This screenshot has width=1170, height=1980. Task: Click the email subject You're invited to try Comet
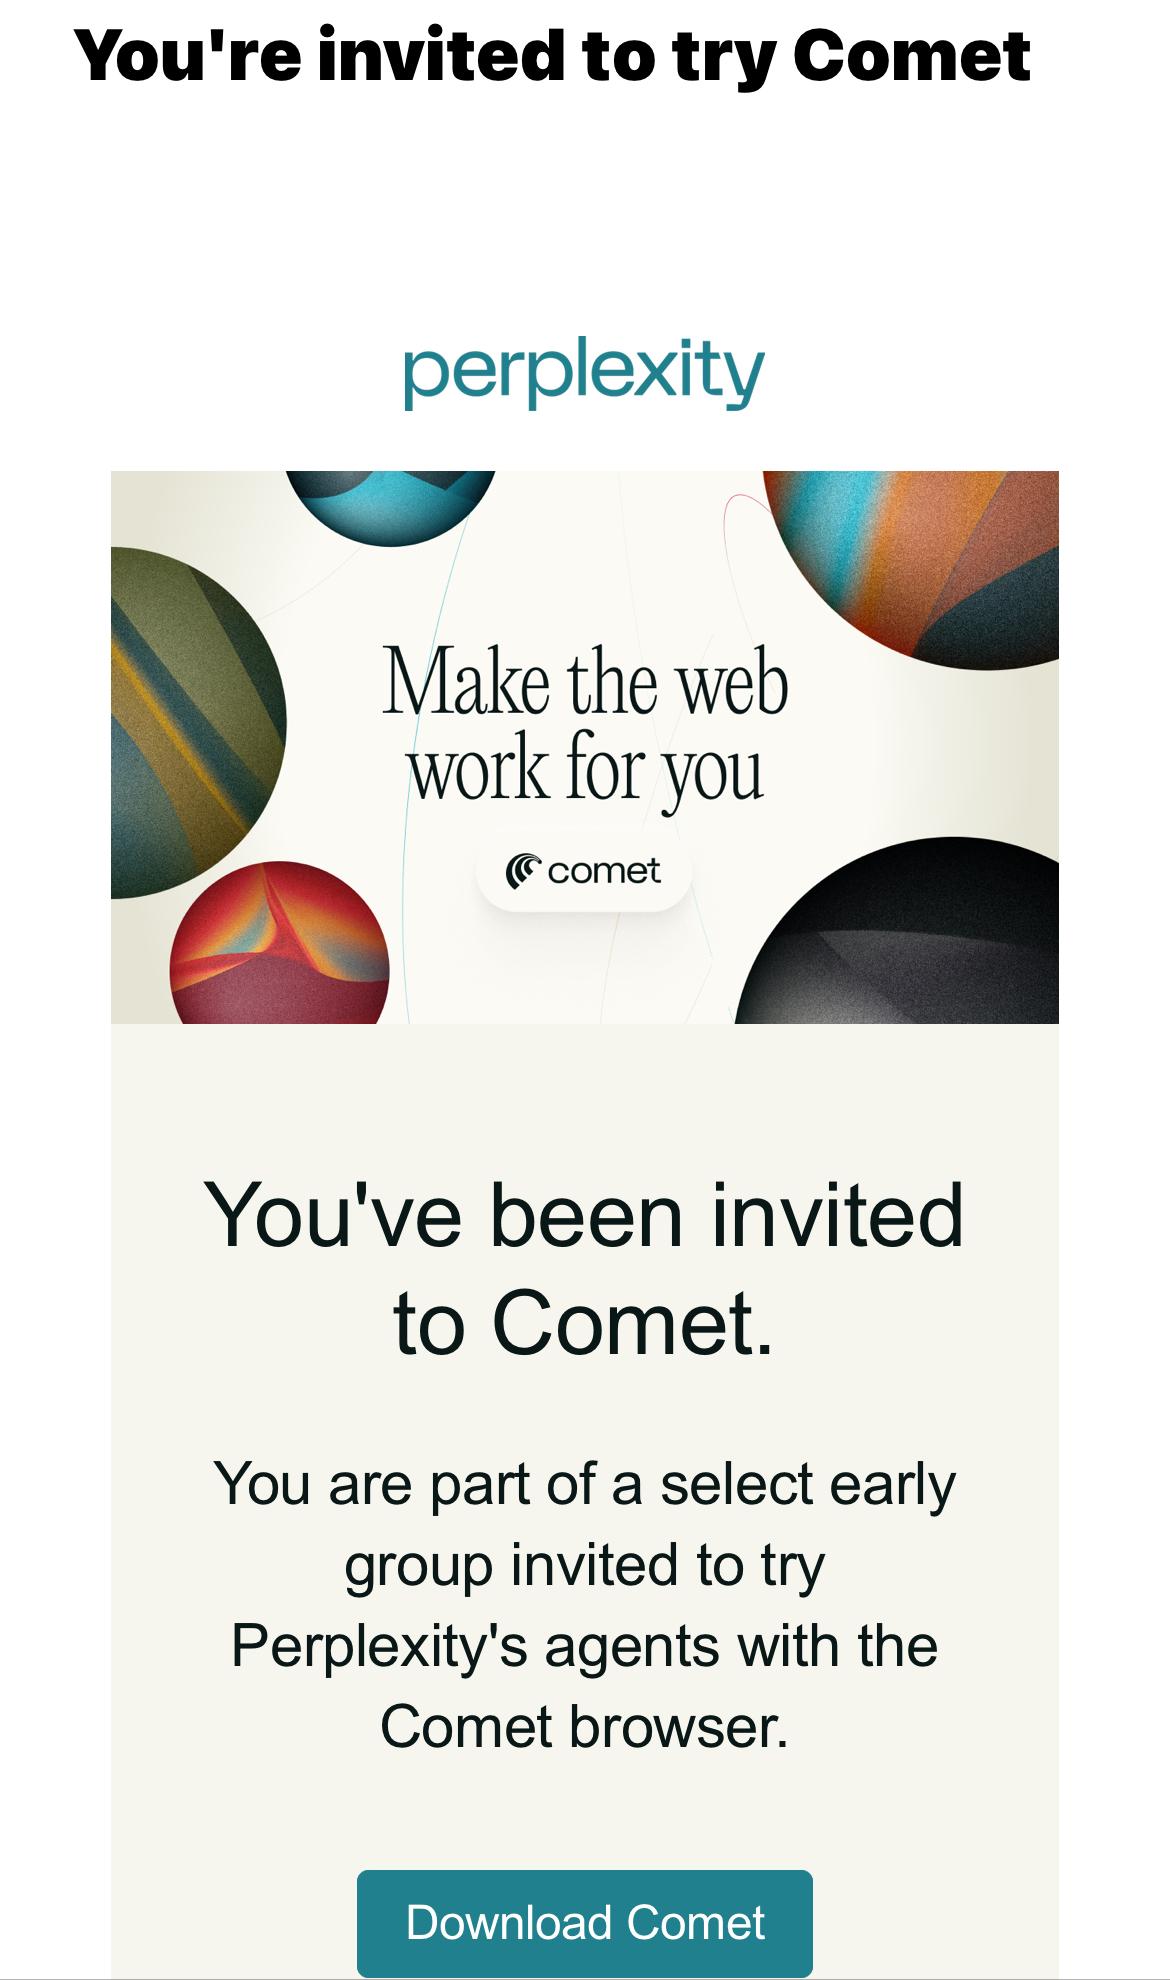pyautogui.click(x=552, y=56)
